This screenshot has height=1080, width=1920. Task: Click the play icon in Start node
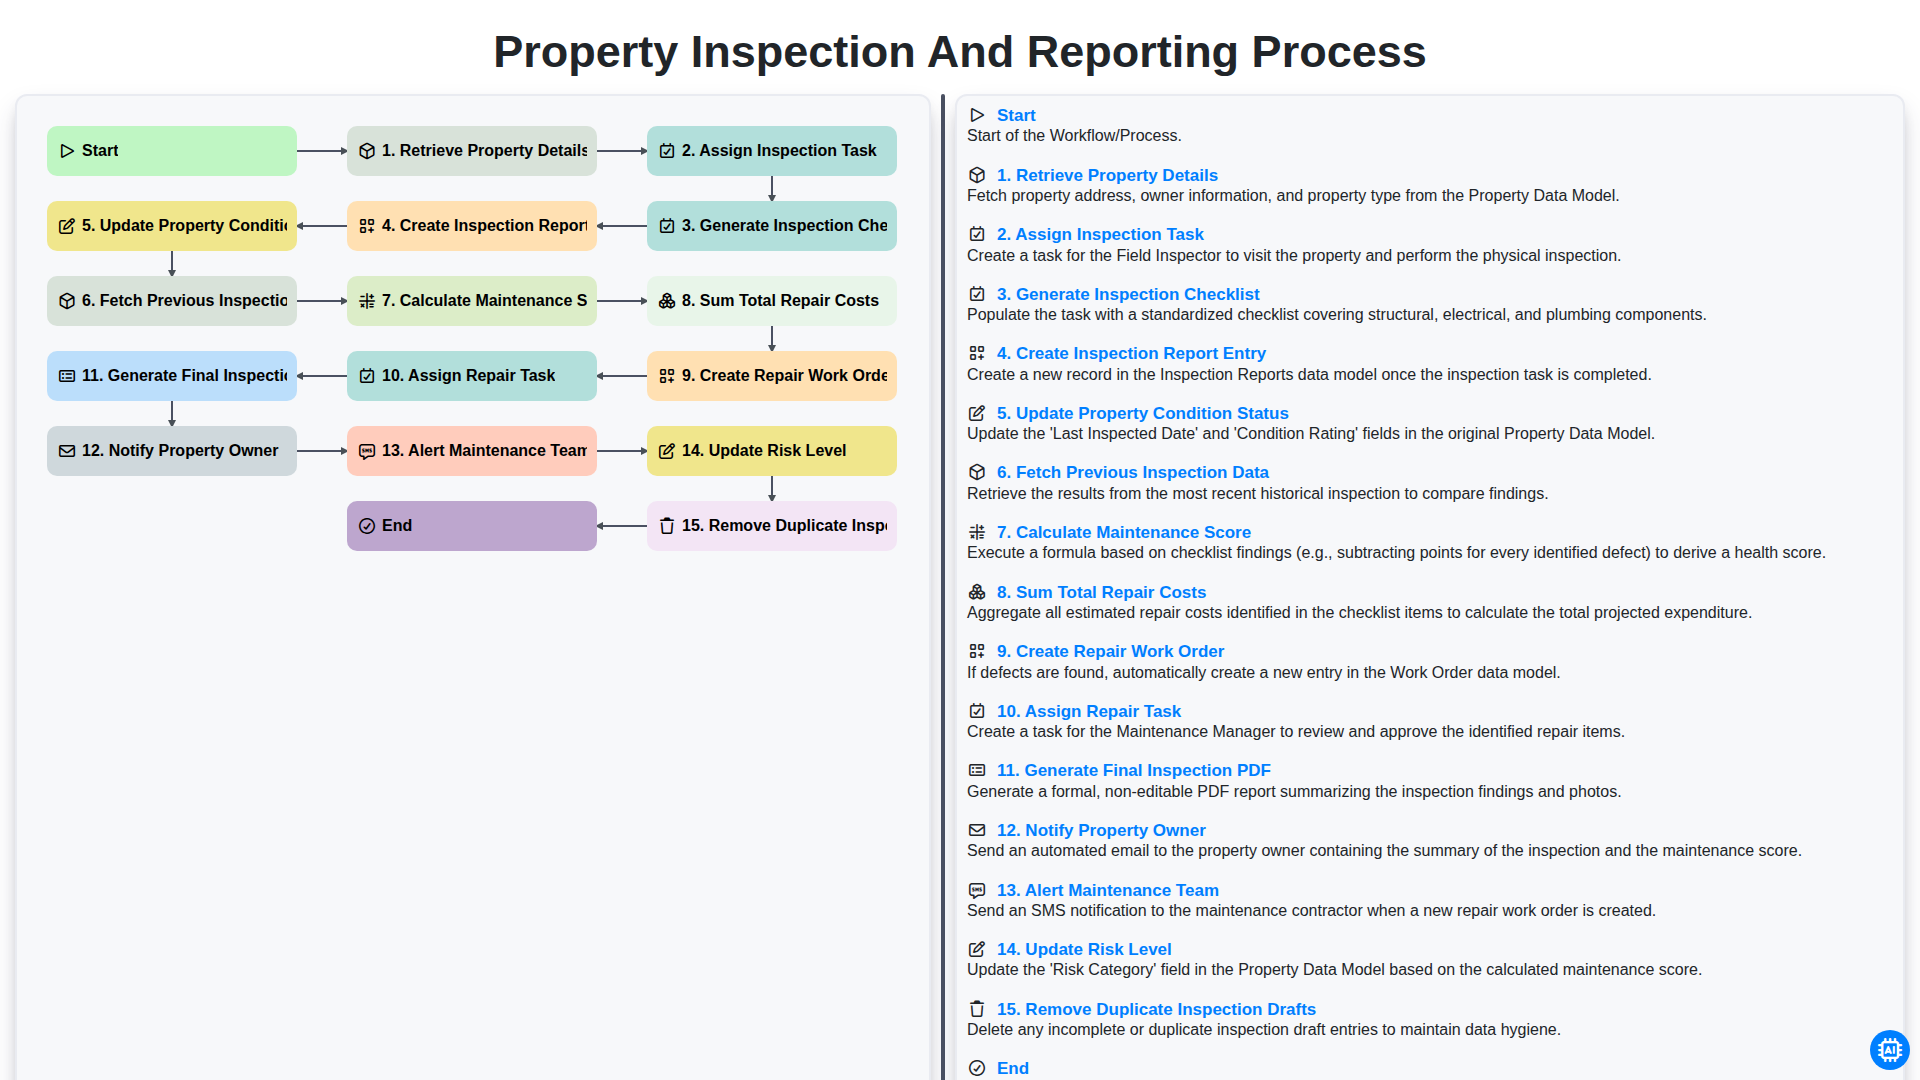point(67,151)
